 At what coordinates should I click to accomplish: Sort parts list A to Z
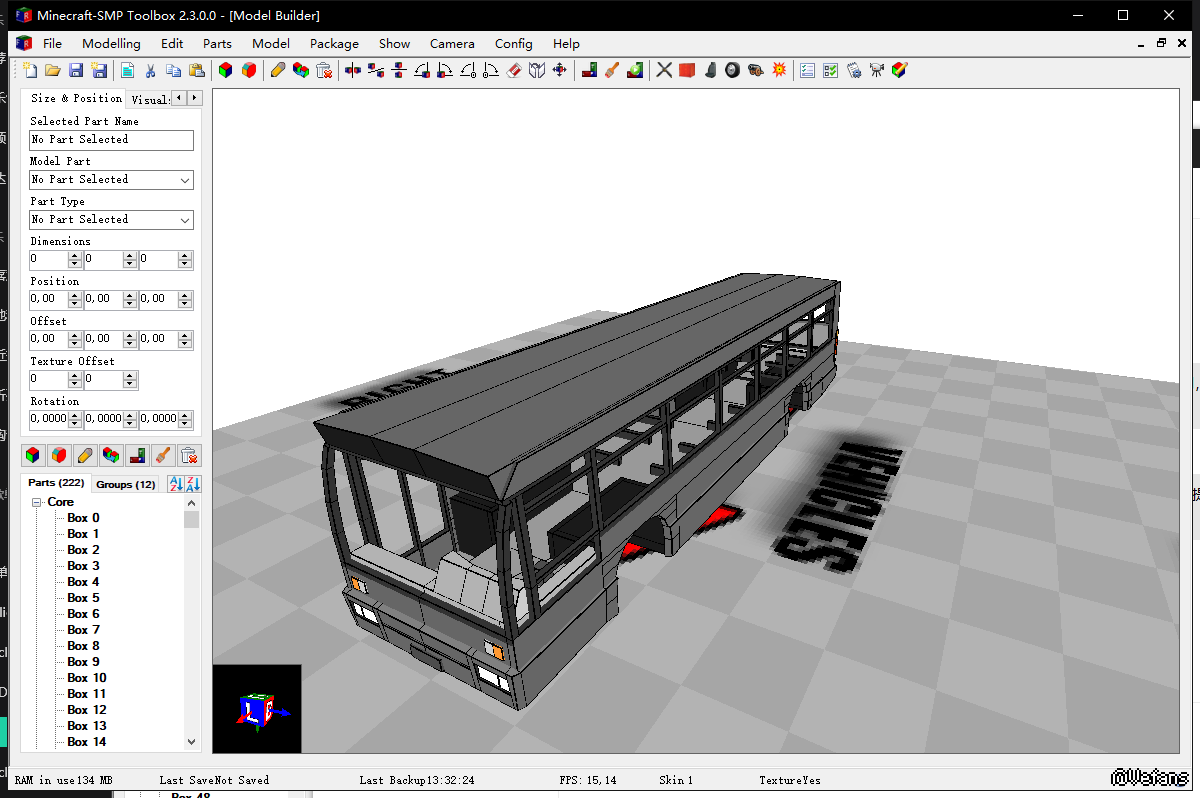coord(176,484)
